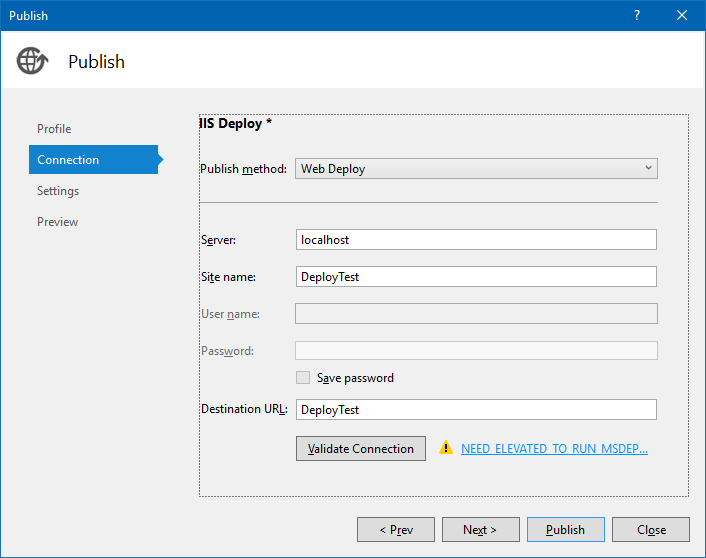The height and width of the screenshot is (558, 706).
Task: Click the Destination URL label
Action: [244, 409]
